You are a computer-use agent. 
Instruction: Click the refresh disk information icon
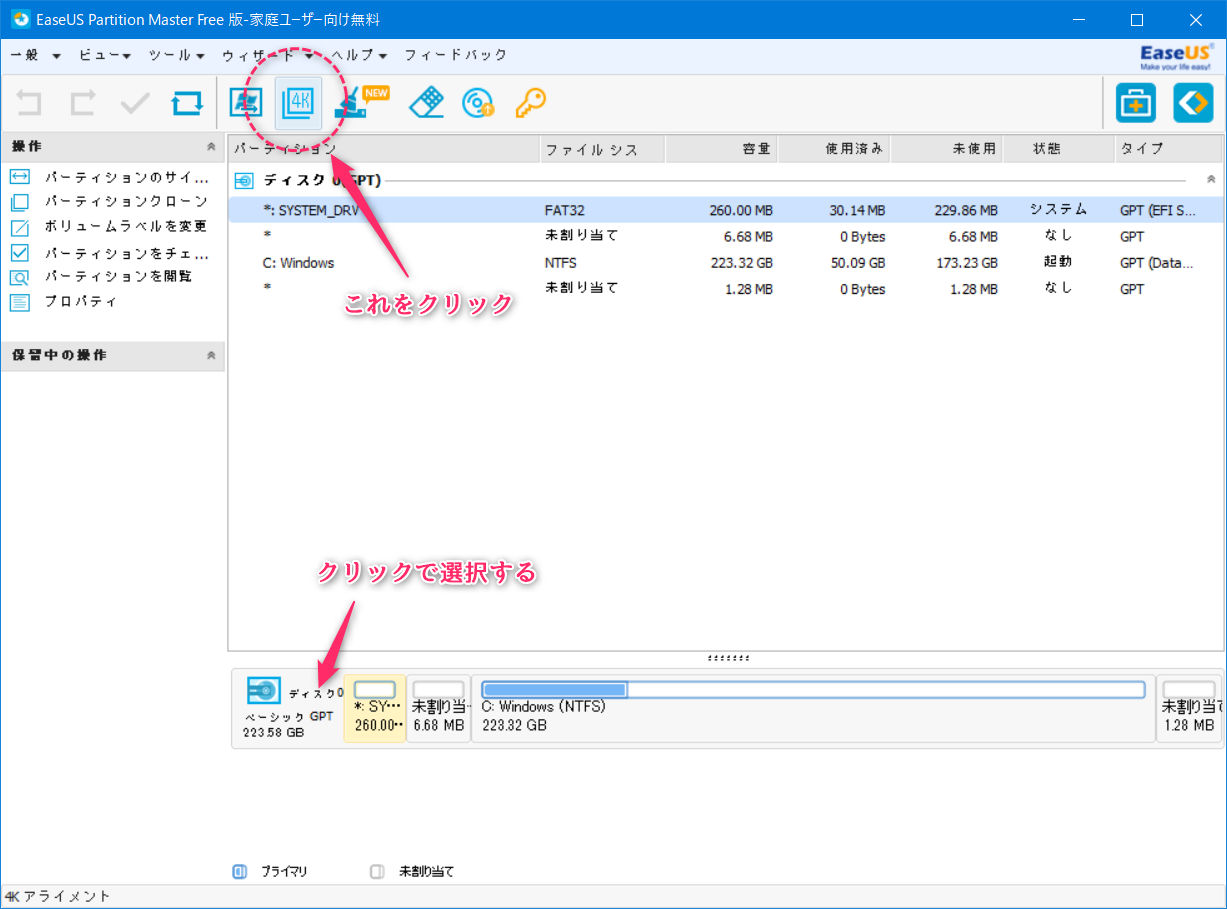186,103
